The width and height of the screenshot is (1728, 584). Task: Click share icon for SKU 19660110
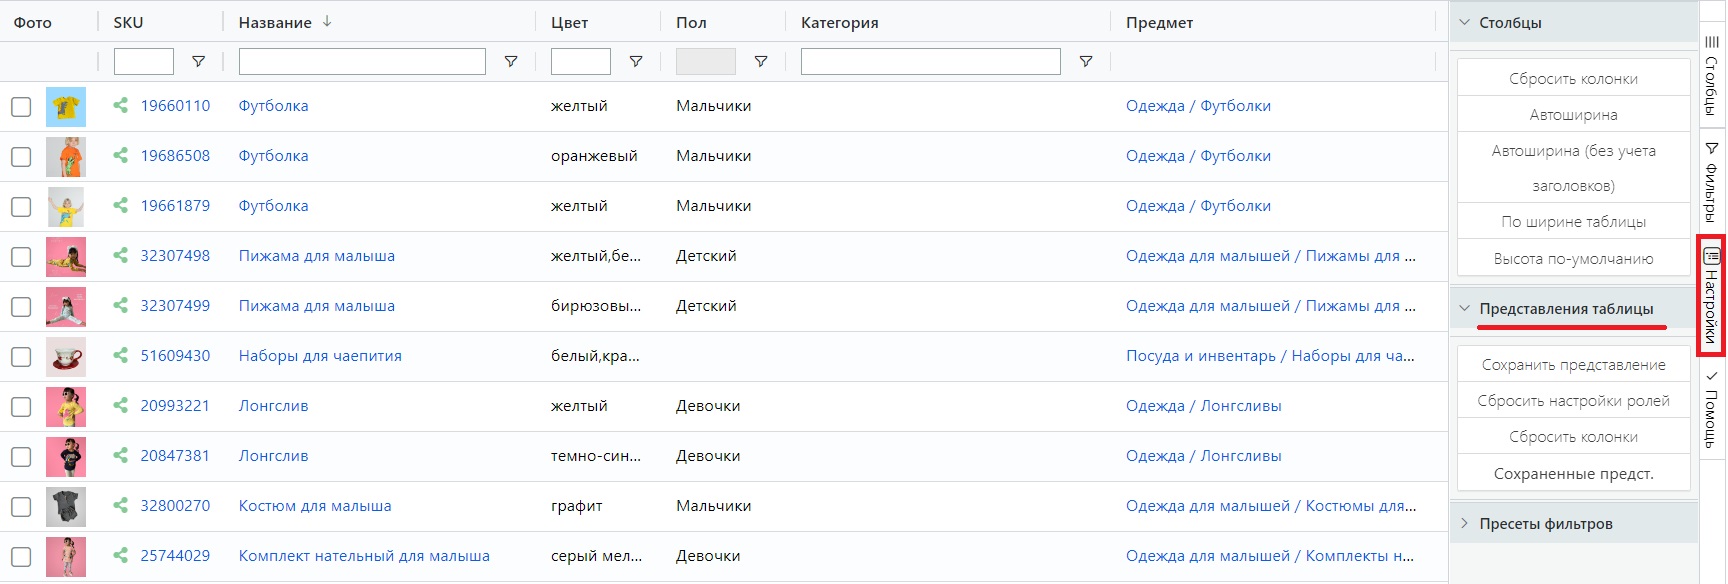(120, 105)
